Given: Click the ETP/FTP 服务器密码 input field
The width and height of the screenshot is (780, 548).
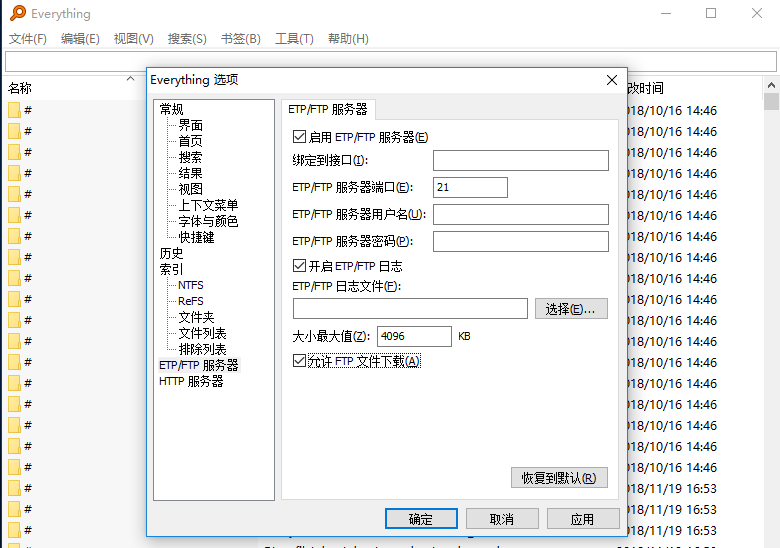Looking at the screenshot, I should click(521, 241).
